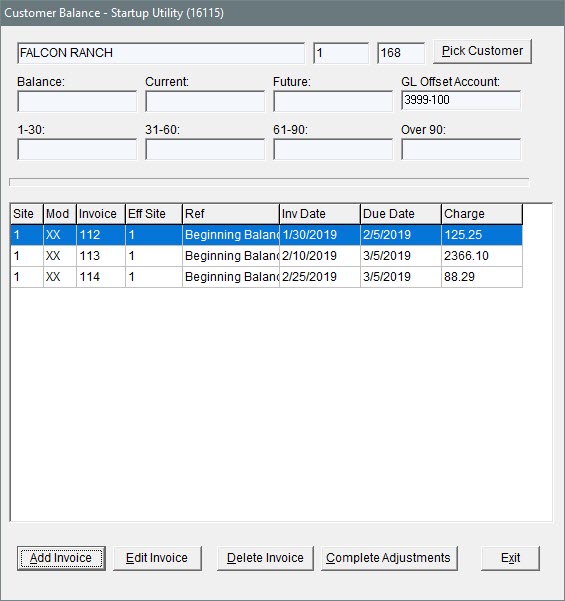
Task: Sort by the Inv Date column header
Action: point(320,214)
